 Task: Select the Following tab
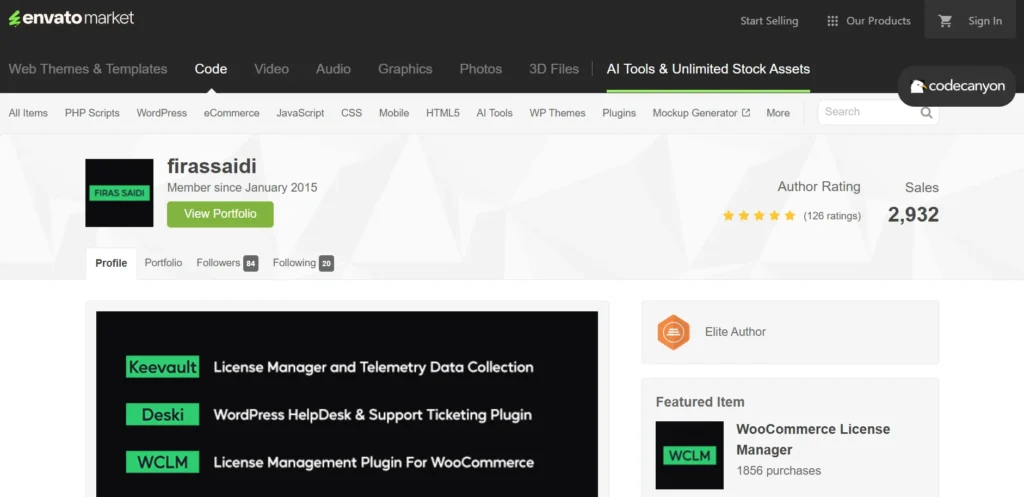[302, 263]
